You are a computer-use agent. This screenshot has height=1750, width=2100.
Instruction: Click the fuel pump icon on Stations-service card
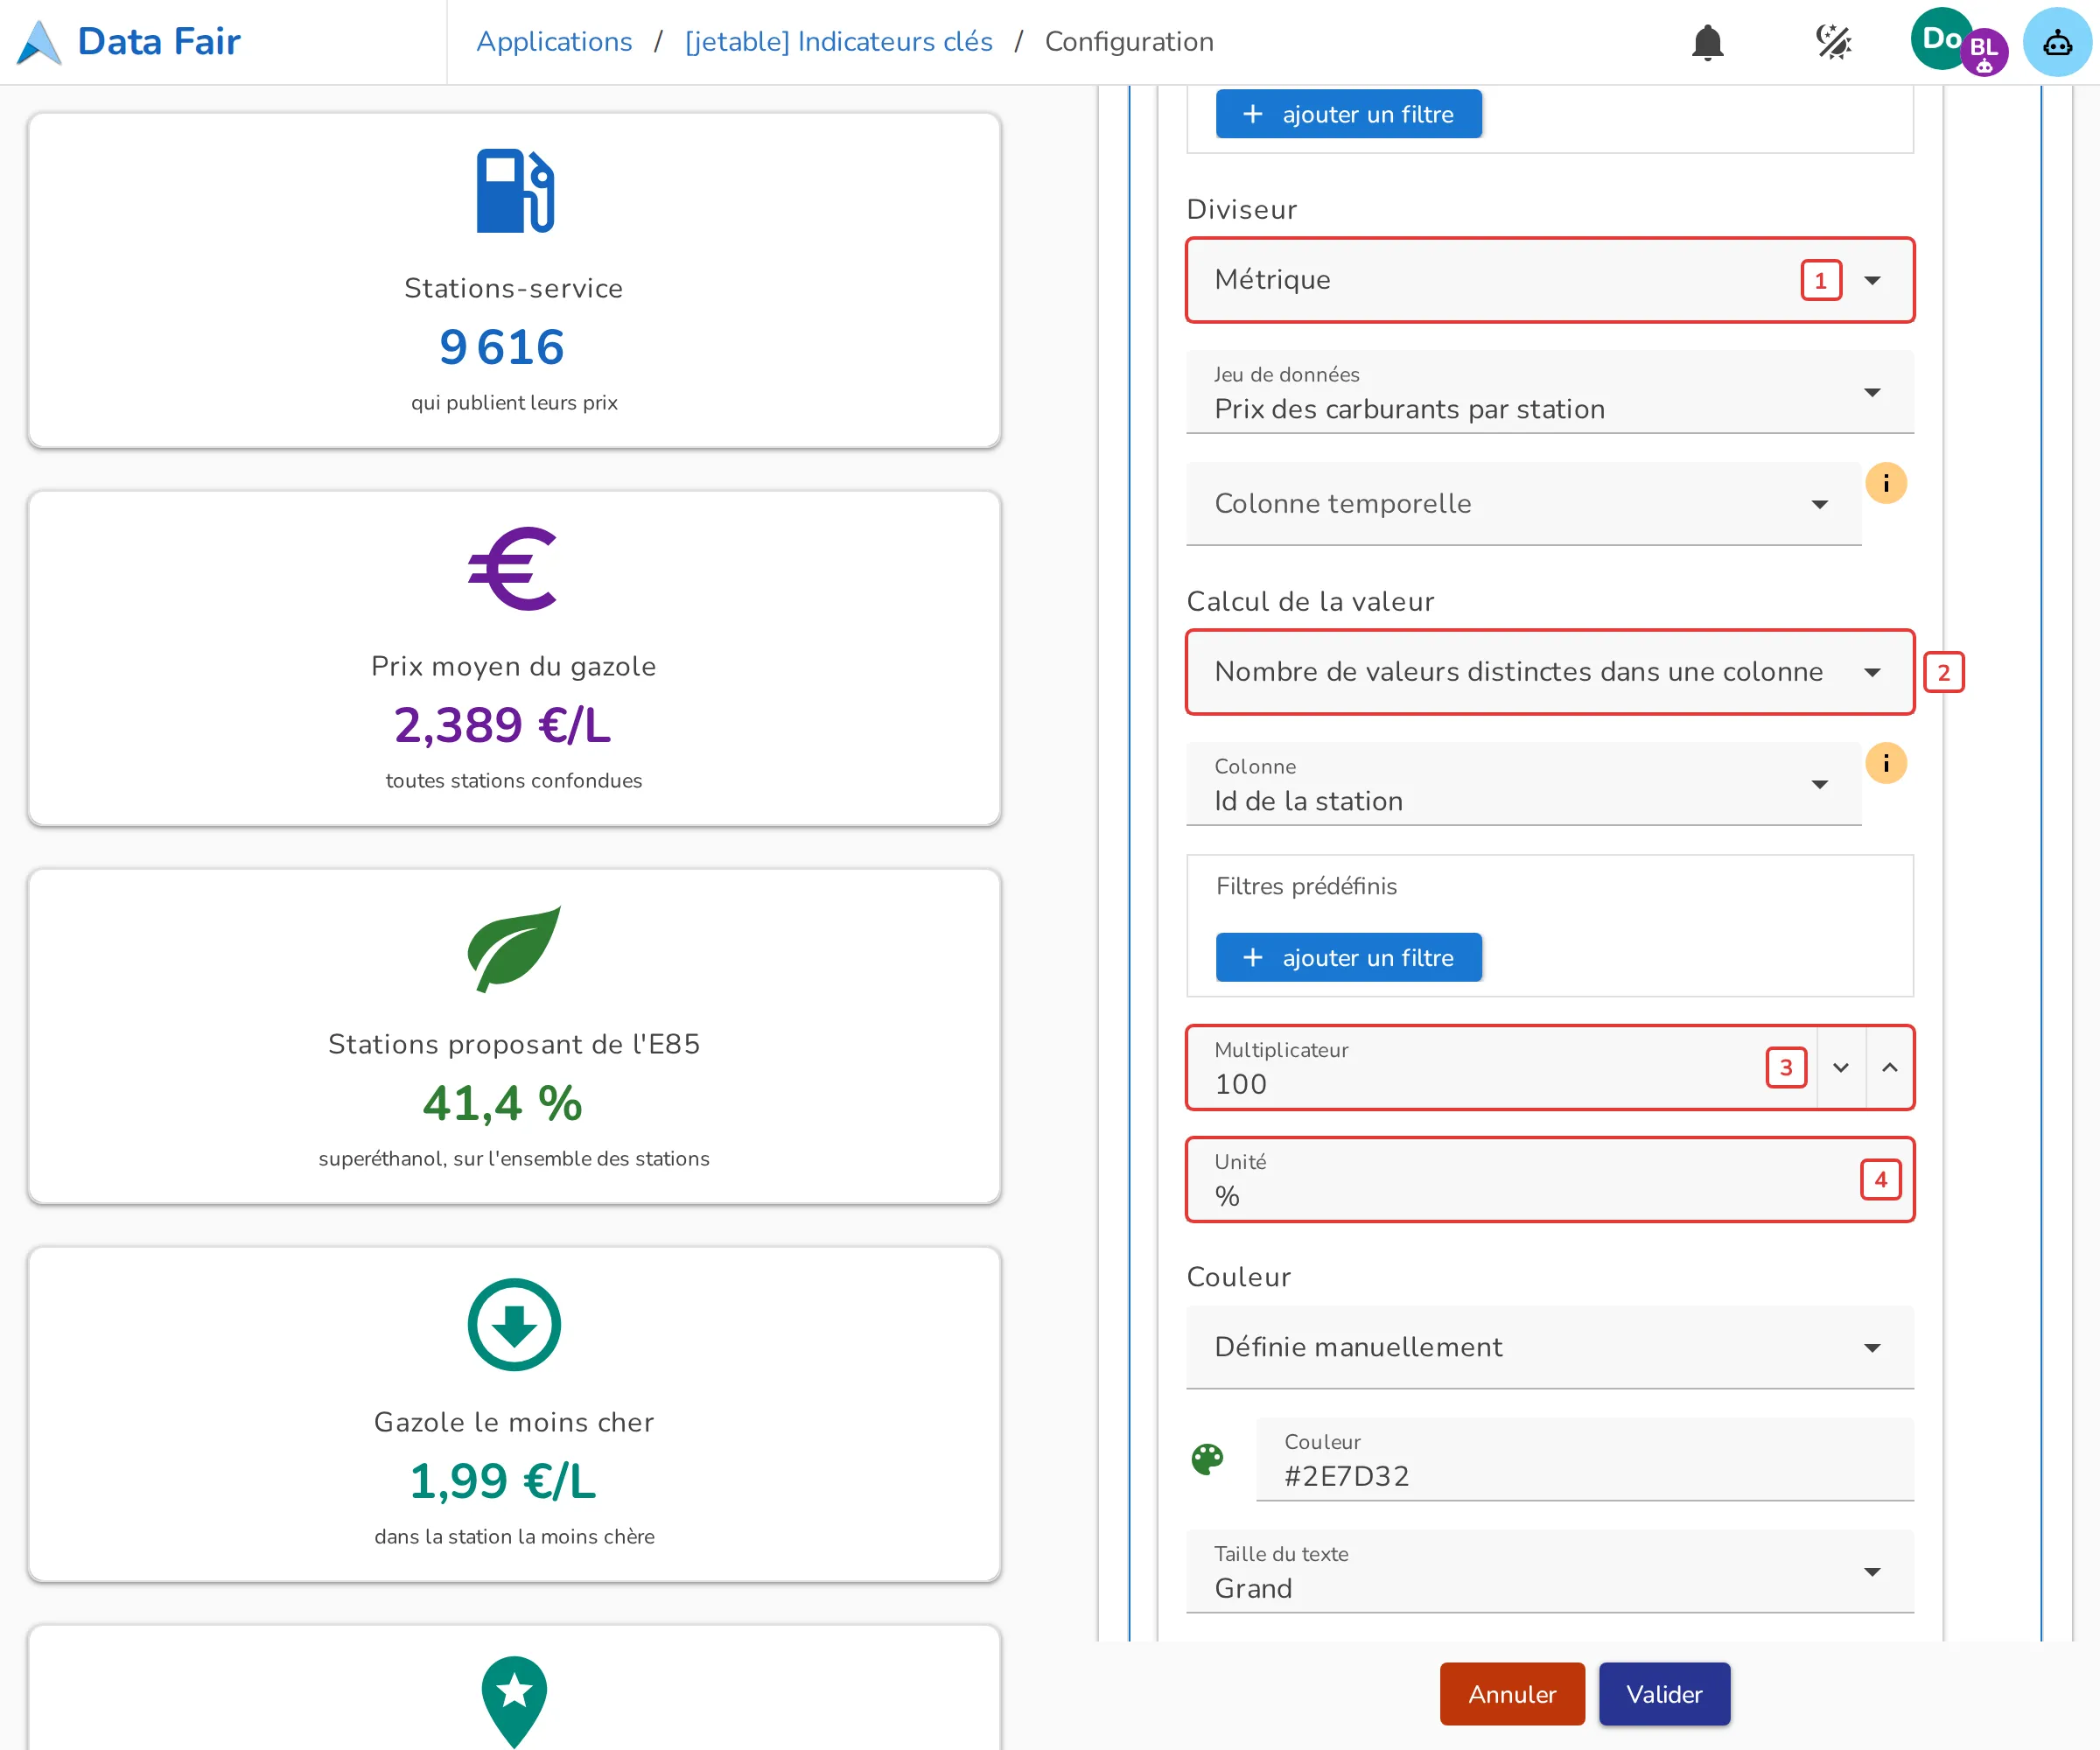pos(515,190)
